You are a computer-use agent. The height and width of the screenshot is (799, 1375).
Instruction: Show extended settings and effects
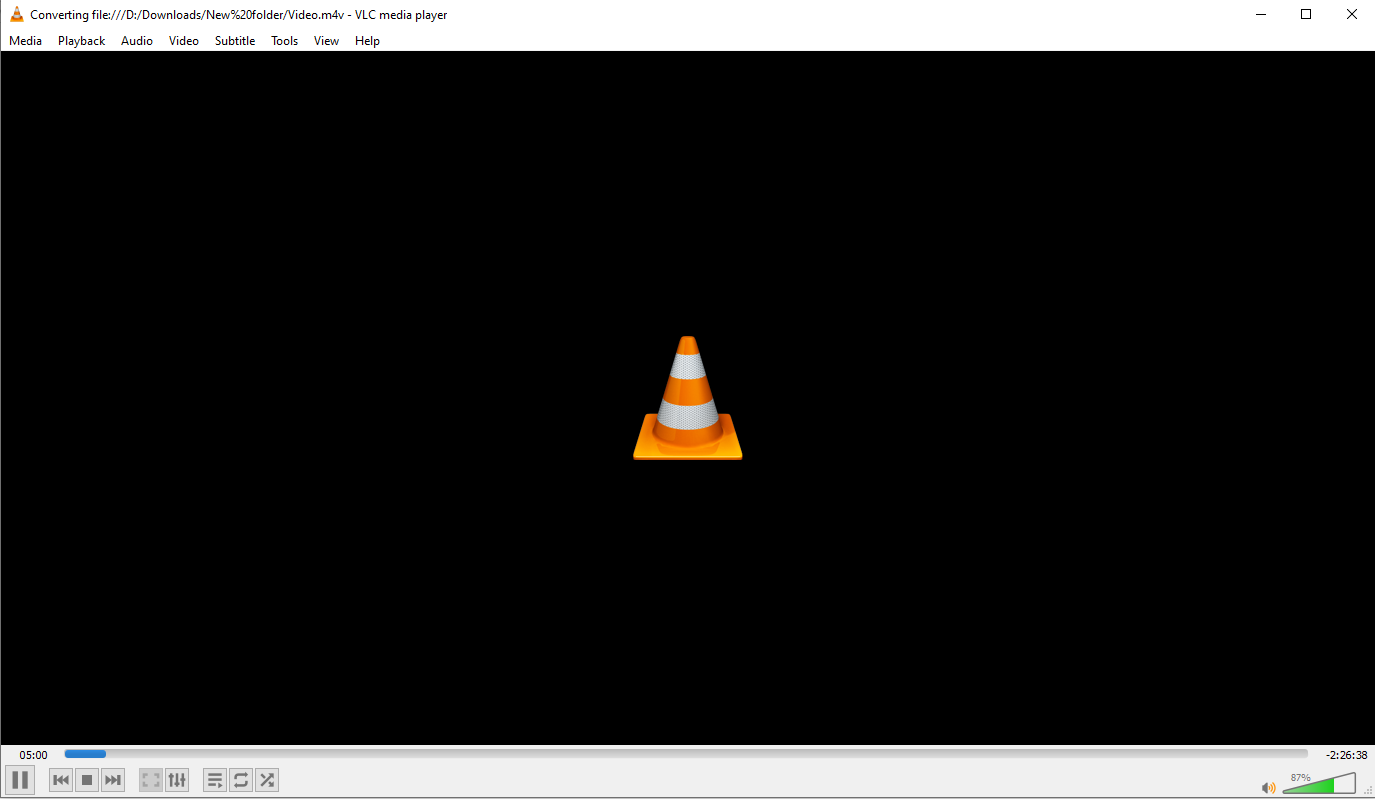(x=177, y=780)
